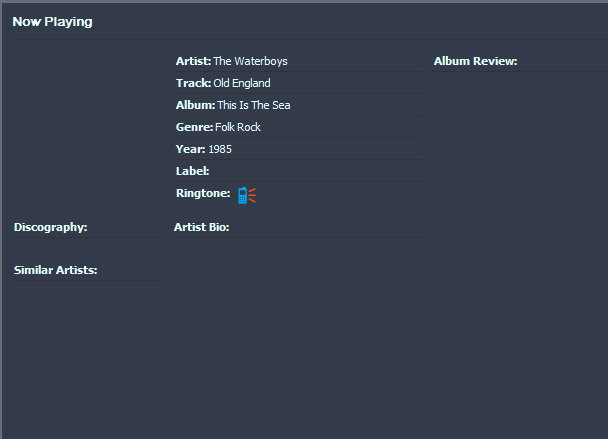Click the Album field label
The width and height of the screenshot is (608, 439).
(195, 105)
